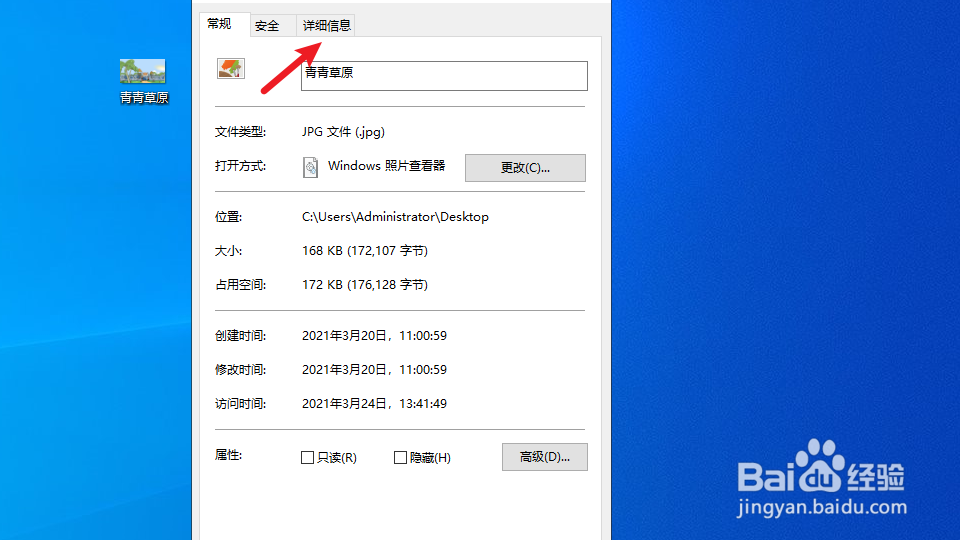Screen dimensions: 960x540
Task: Click the 创建时间: label
Action: tap(241, 336)
